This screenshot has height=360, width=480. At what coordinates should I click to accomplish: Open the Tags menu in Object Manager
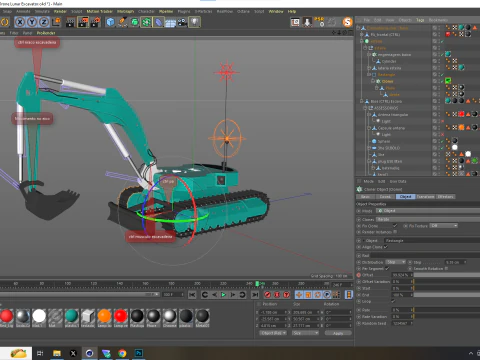coord(420,20)
